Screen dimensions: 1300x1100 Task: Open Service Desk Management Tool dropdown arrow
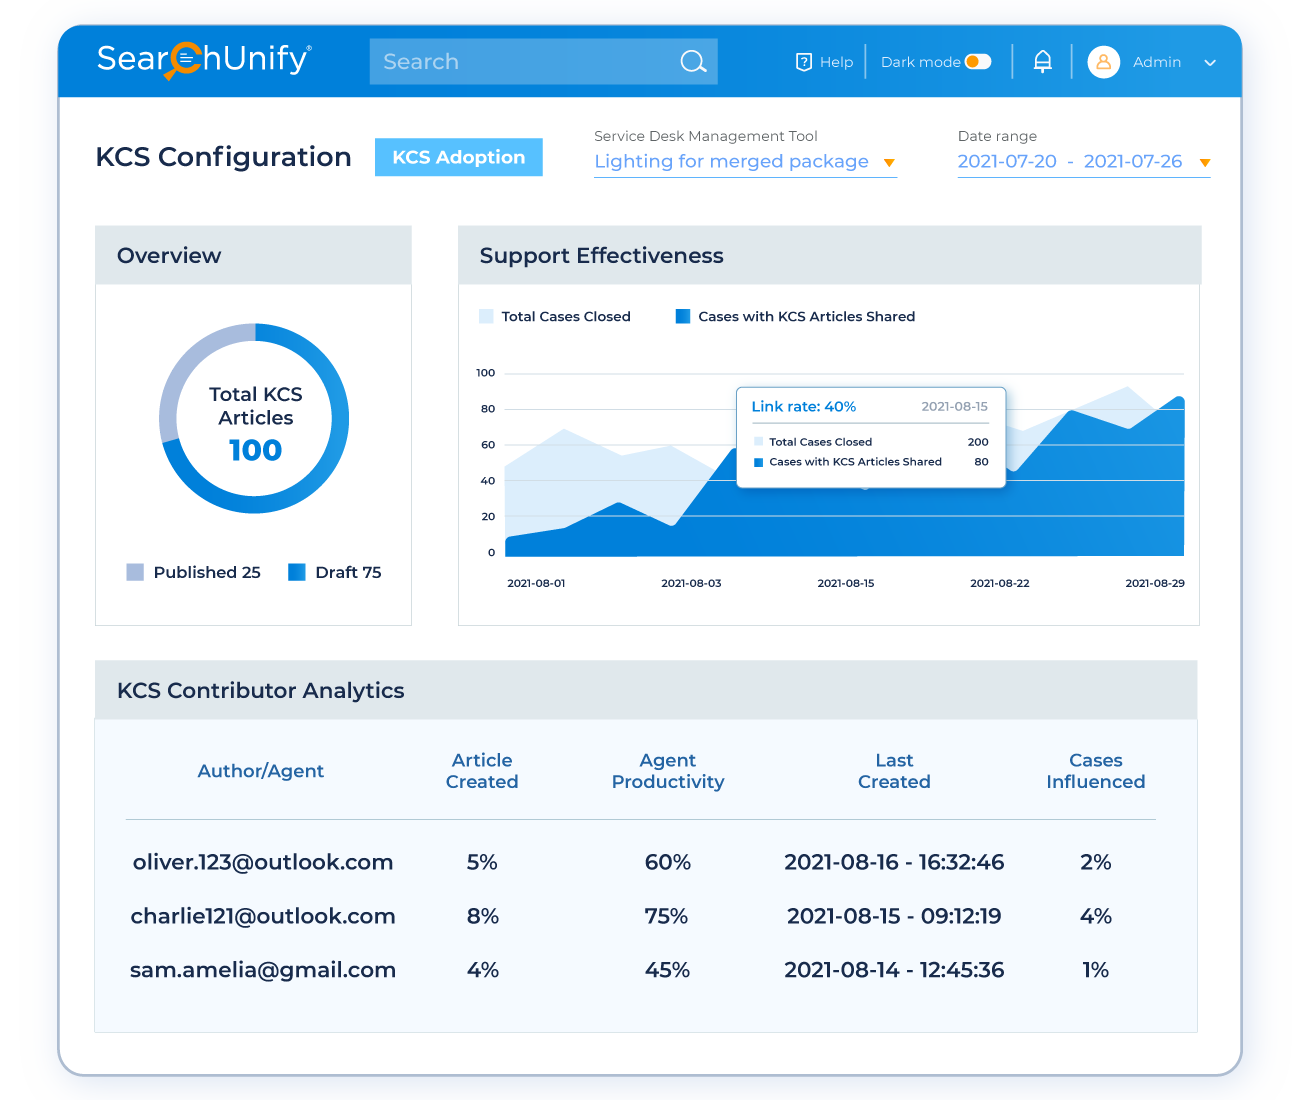[888, 163]
